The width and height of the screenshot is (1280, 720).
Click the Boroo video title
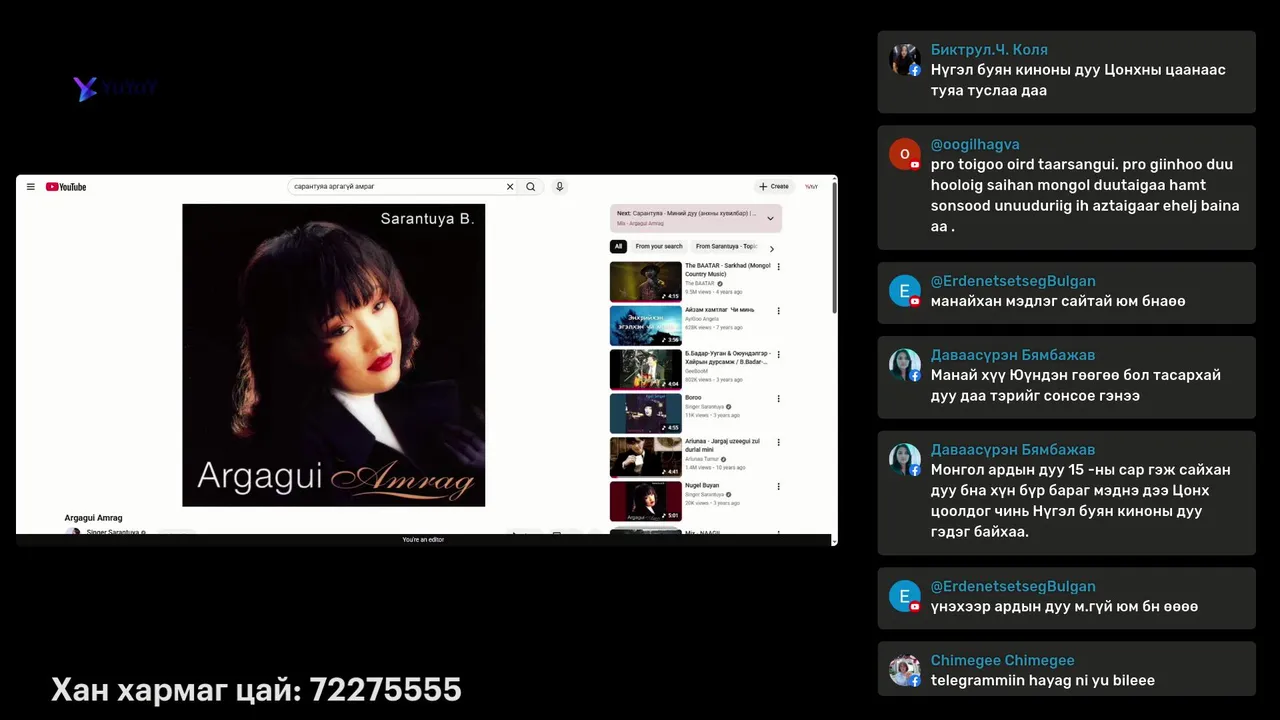pos(693,398)
